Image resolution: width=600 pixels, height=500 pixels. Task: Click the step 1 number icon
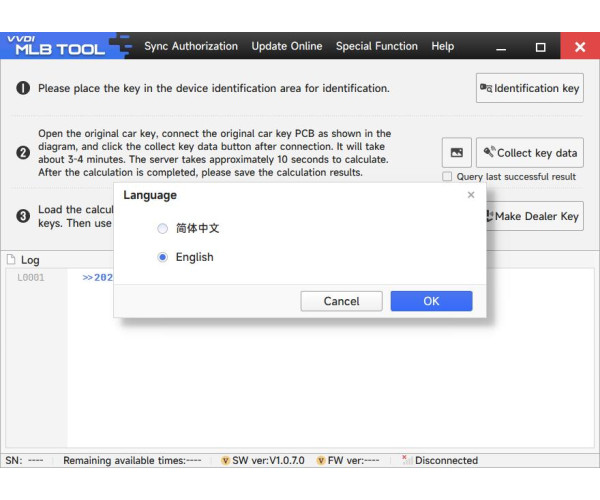click(23, 88)
